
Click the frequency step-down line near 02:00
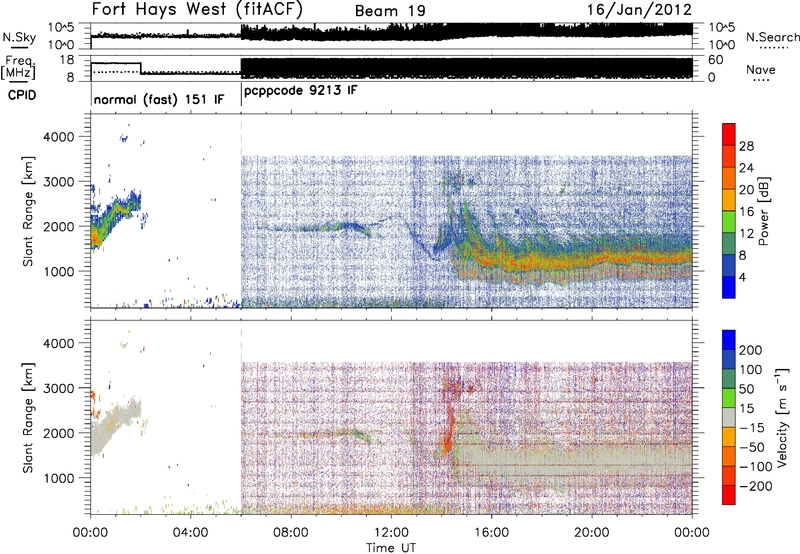point(140,68)
